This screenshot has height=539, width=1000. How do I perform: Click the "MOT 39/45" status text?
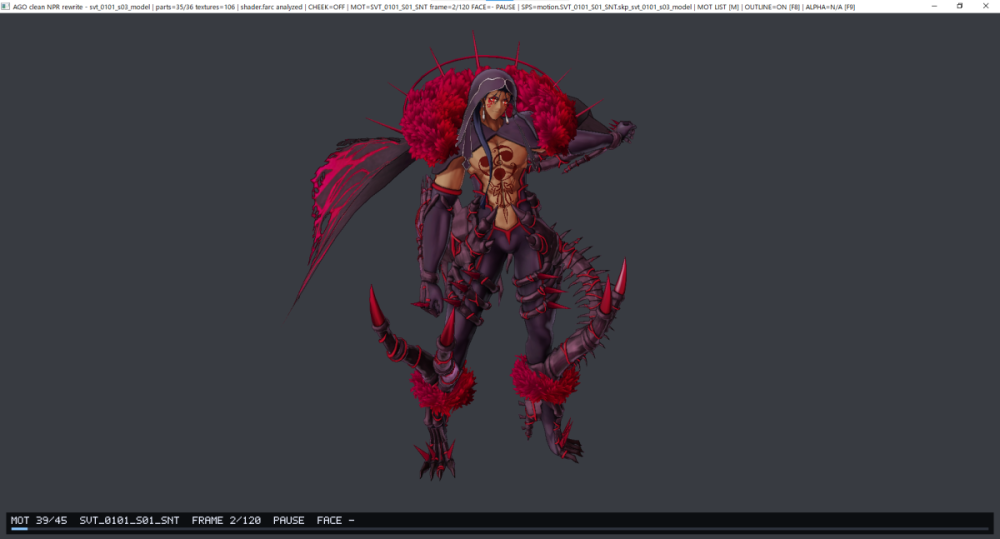click(39, 520)
